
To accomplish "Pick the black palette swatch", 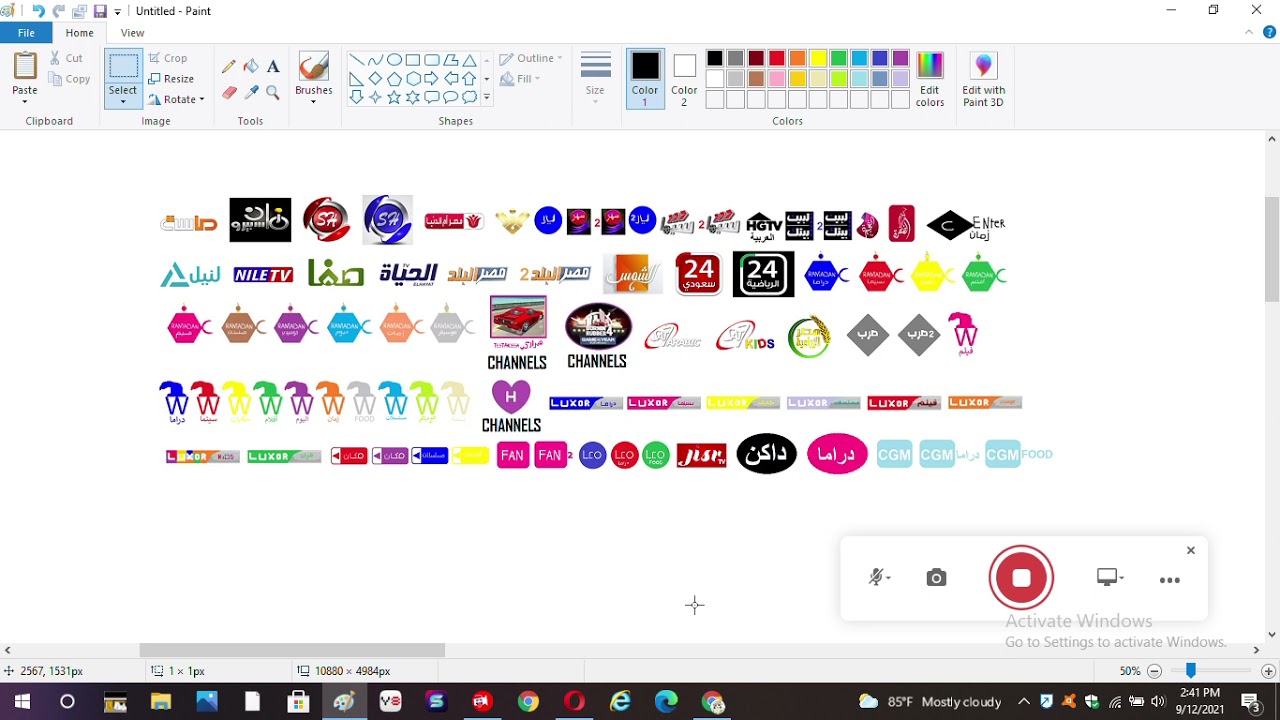I will 715,58.
